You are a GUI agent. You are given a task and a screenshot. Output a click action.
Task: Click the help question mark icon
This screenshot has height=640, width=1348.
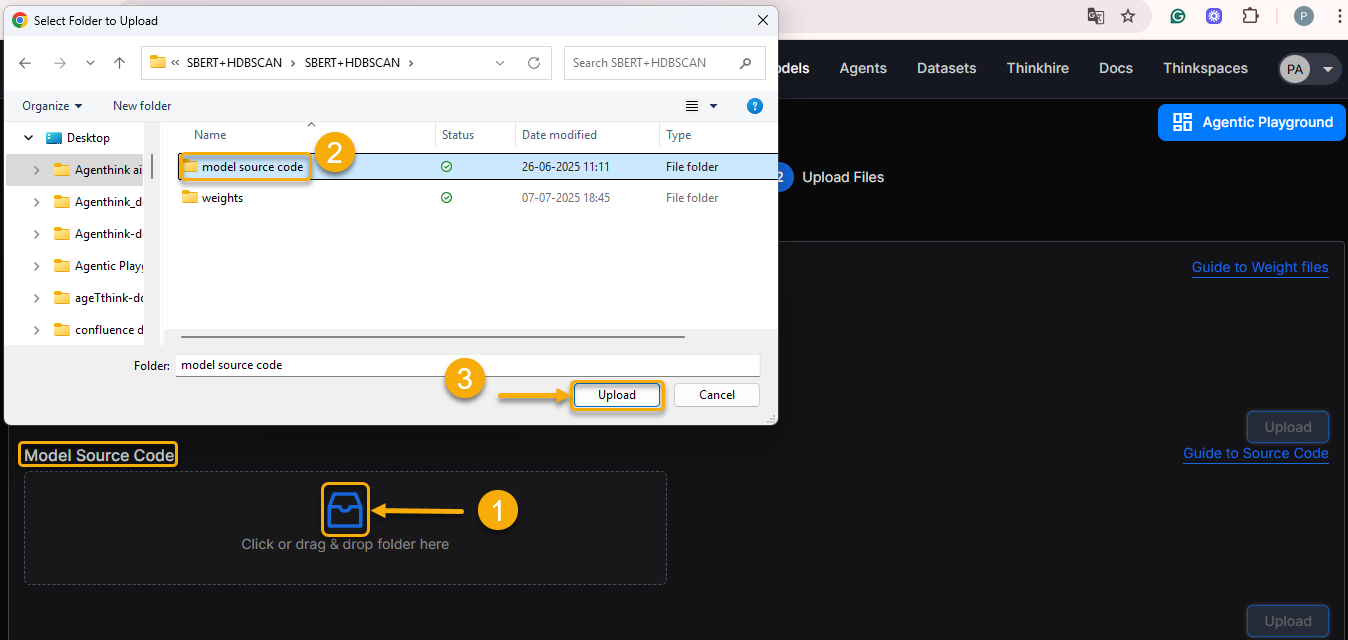point(755,106)
